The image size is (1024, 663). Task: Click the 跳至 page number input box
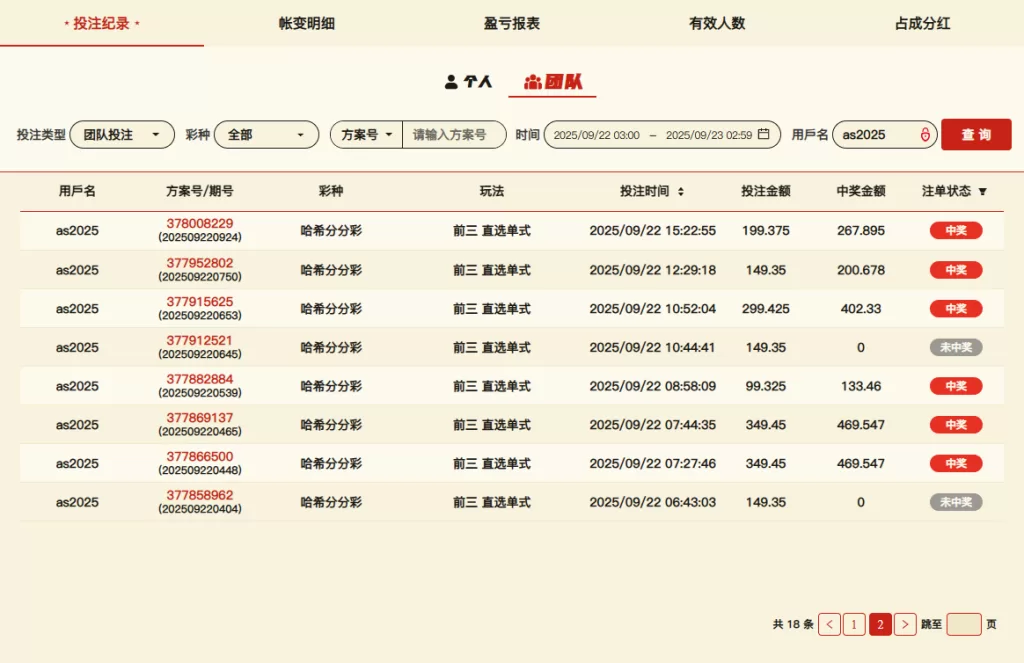964,624
